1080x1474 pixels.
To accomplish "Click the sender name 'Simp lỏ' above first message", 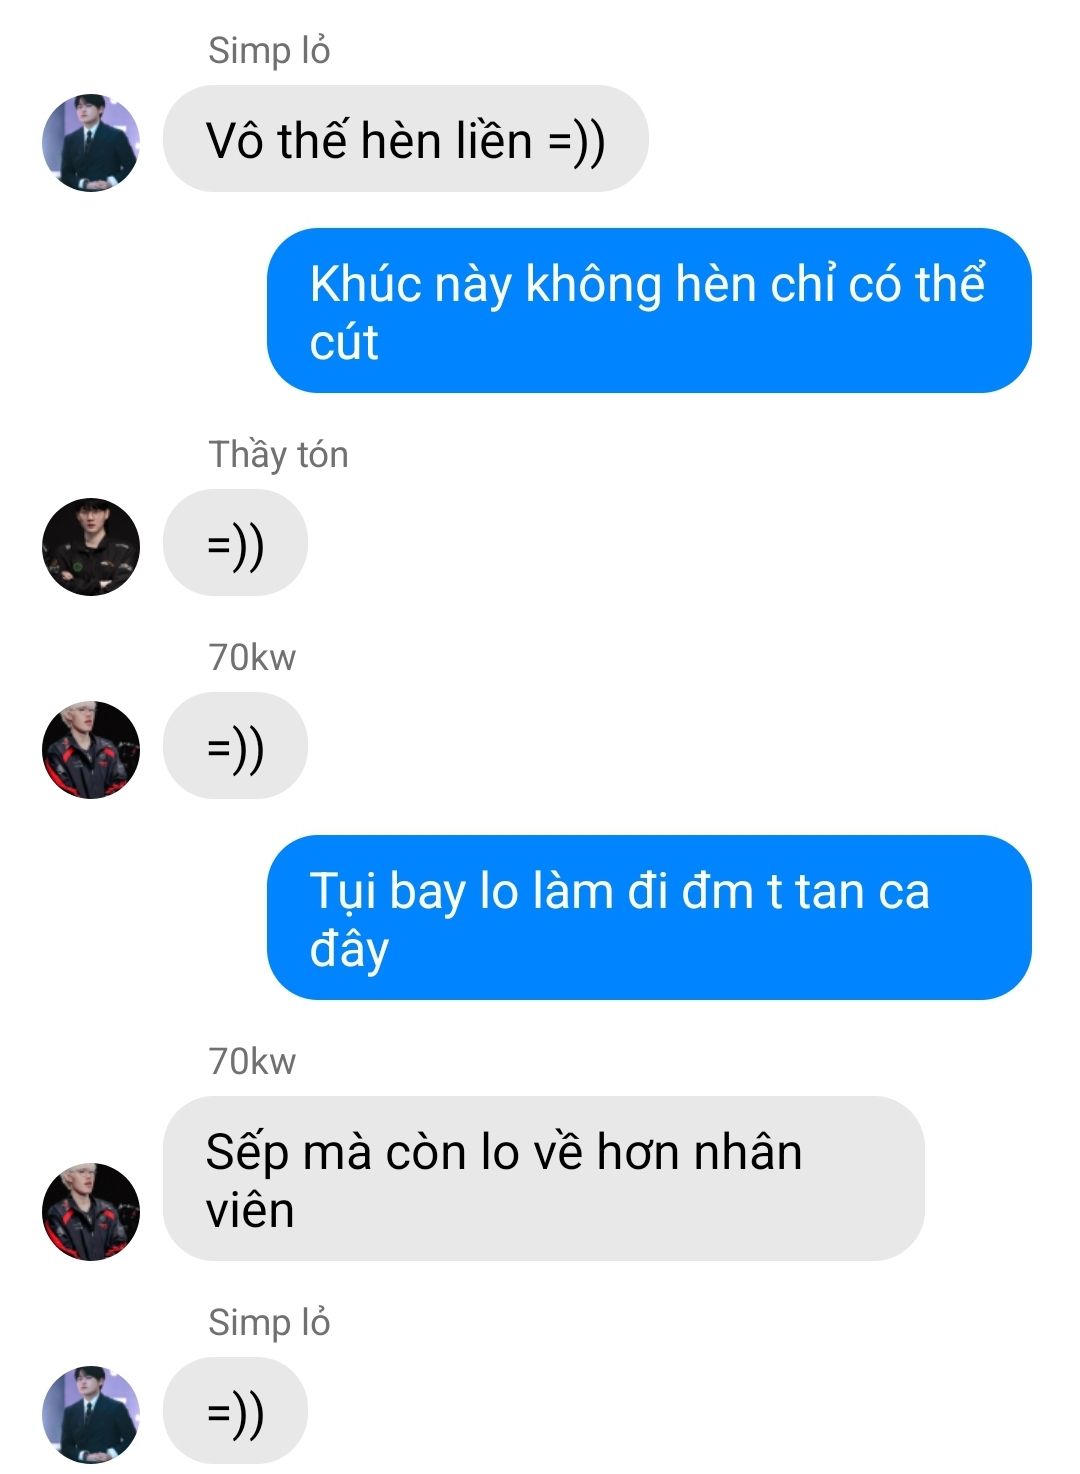I will point(269,50).
